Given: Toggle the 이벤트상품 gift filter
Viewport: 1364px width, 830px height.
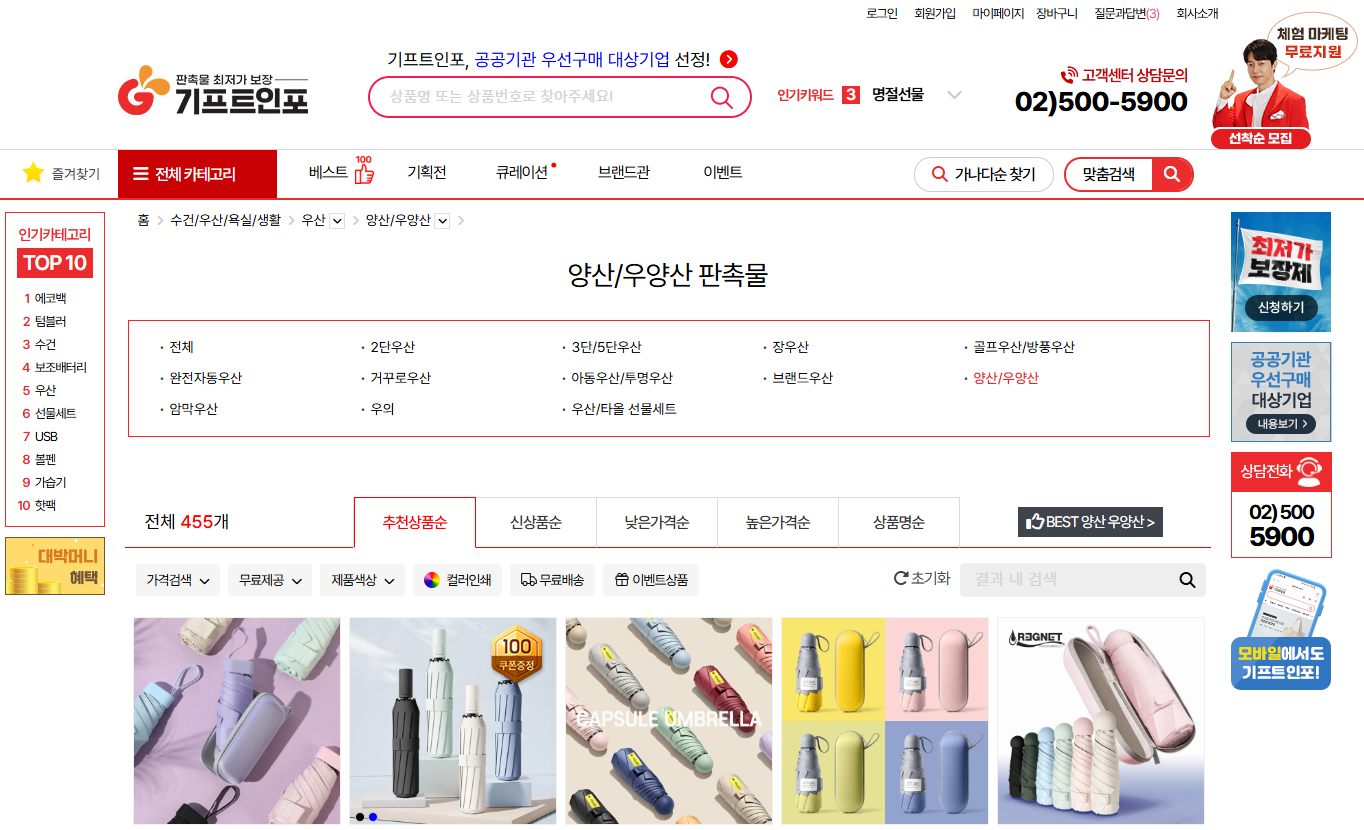Looking at the screenshot, I should pos(651,580).
